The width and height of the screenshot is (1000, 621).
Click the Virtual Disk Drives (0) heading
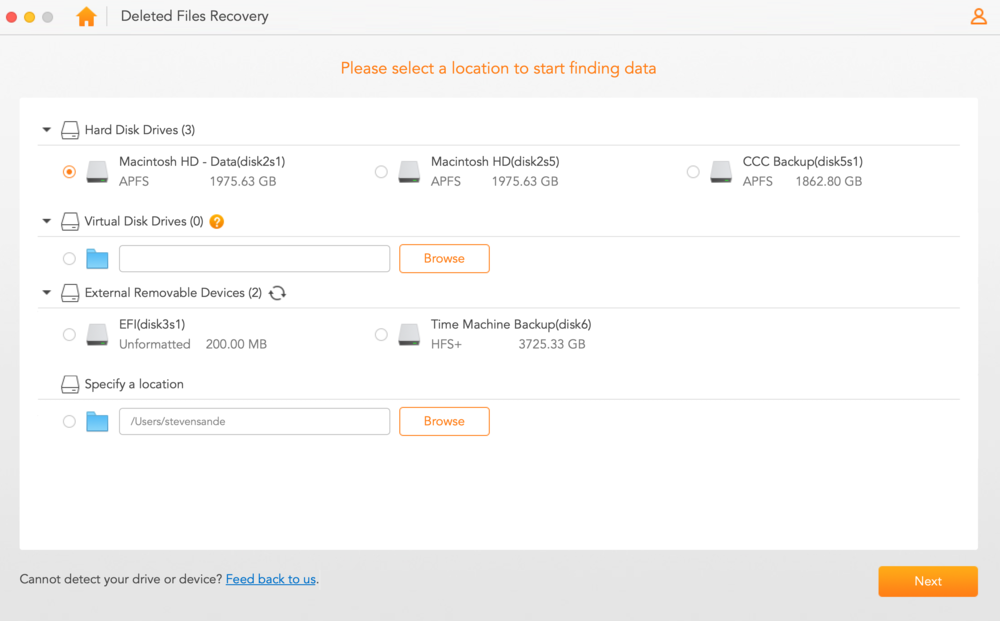[144, 221]
